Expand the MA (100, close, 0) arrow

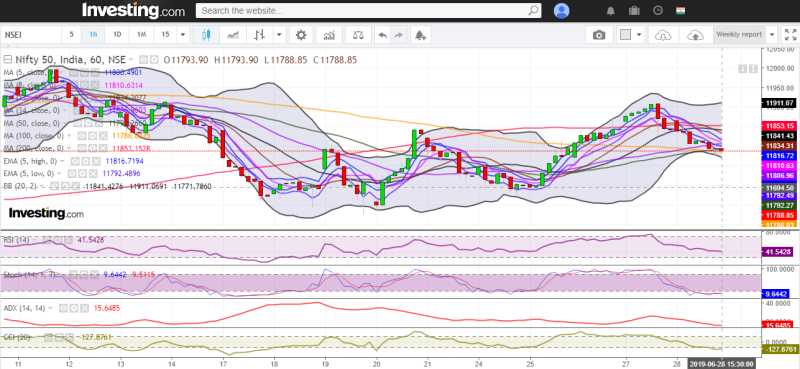click(69, 136)
